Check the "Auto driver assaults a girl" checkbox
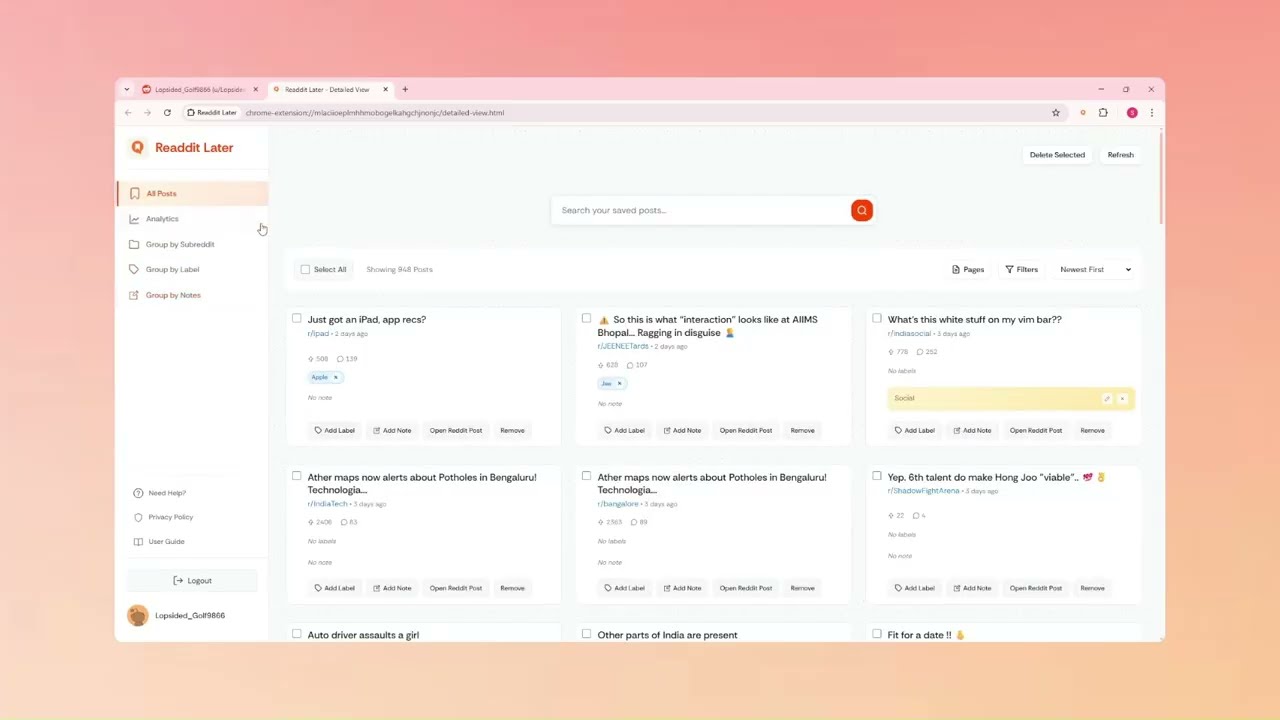Screen dimensions: 1280x720 296,634
